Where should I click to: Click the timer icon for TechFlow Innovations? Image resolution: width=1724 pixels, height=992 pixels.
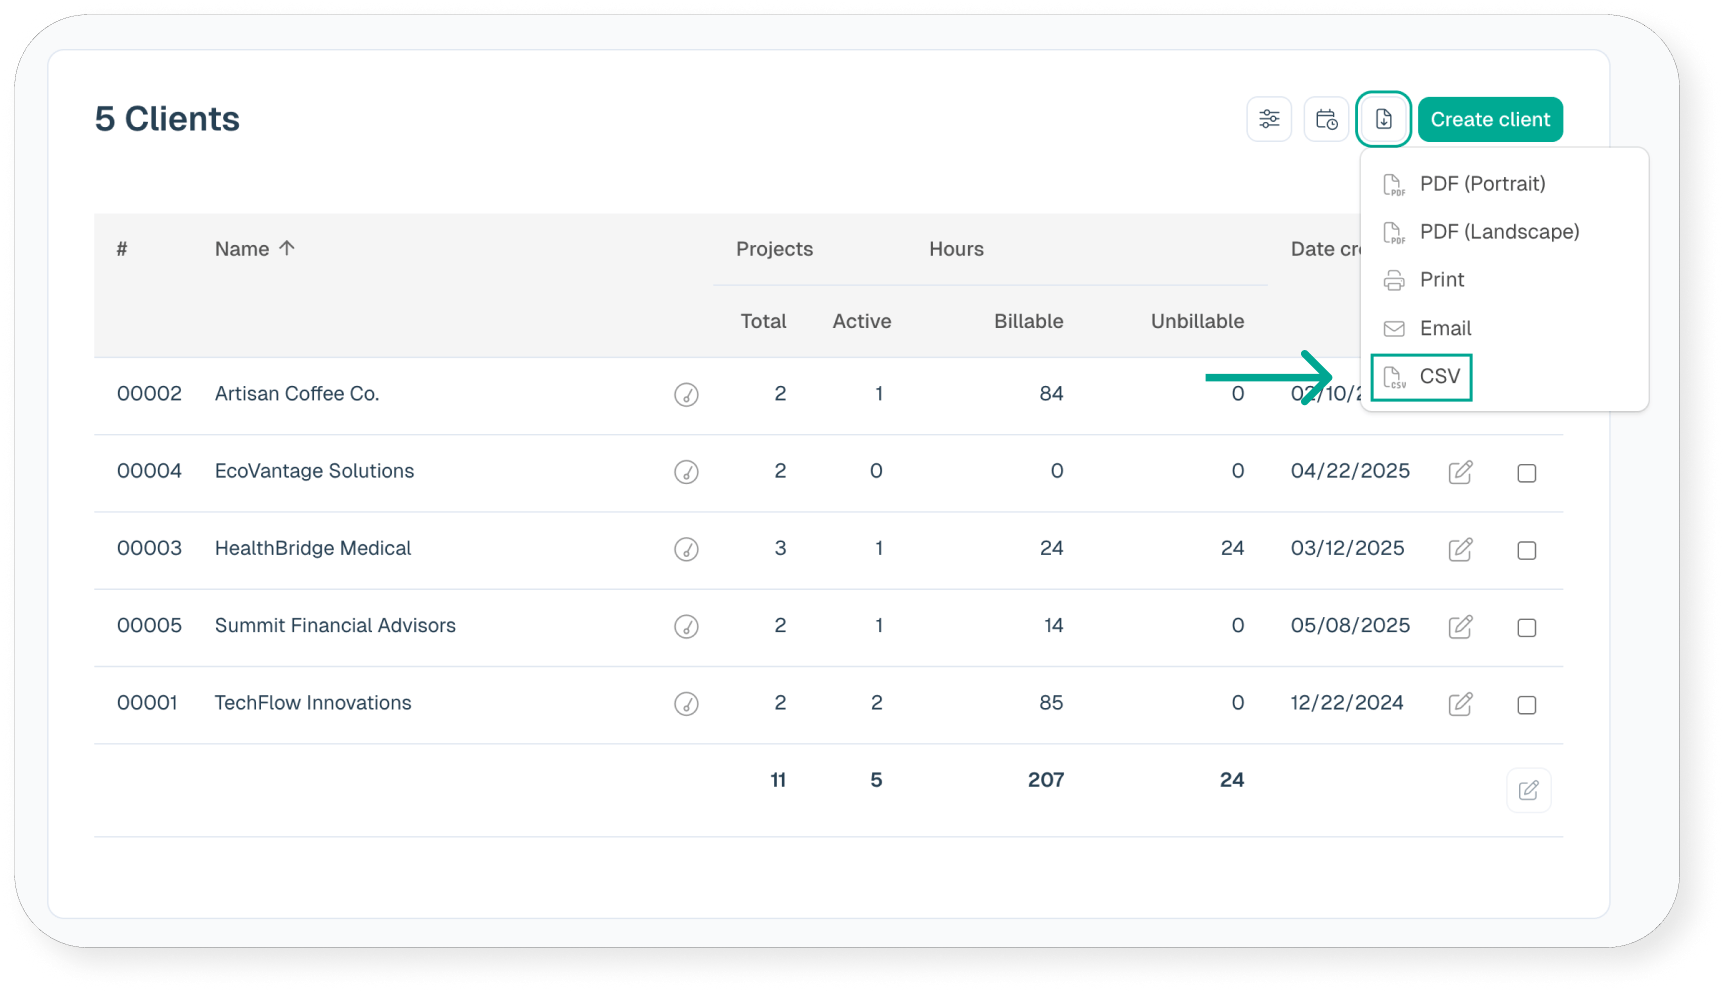(686, 704)
